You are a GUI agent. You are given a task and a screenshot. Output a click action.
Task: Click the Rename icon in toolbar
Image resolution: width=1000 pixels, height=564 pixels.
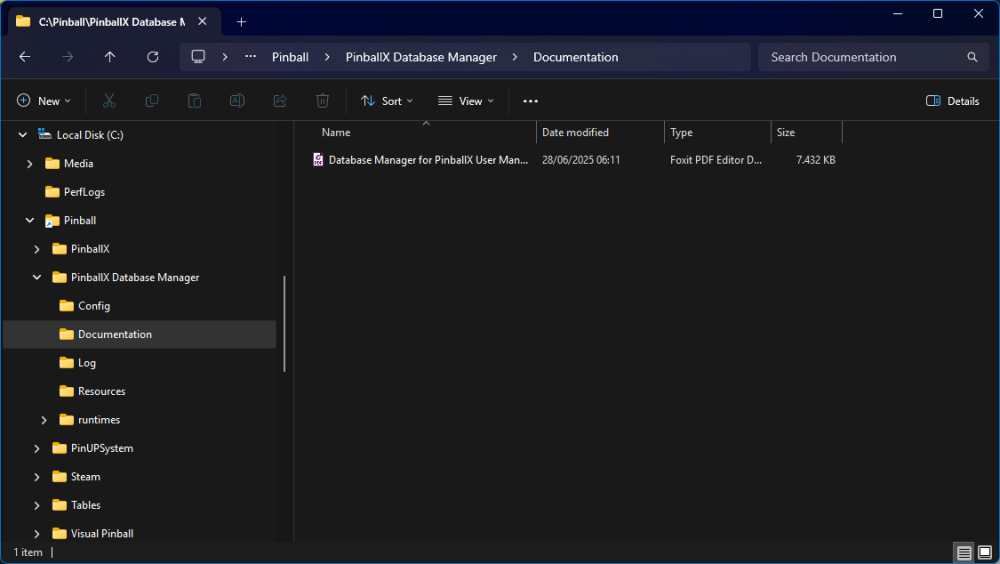[x=237, y=101]
